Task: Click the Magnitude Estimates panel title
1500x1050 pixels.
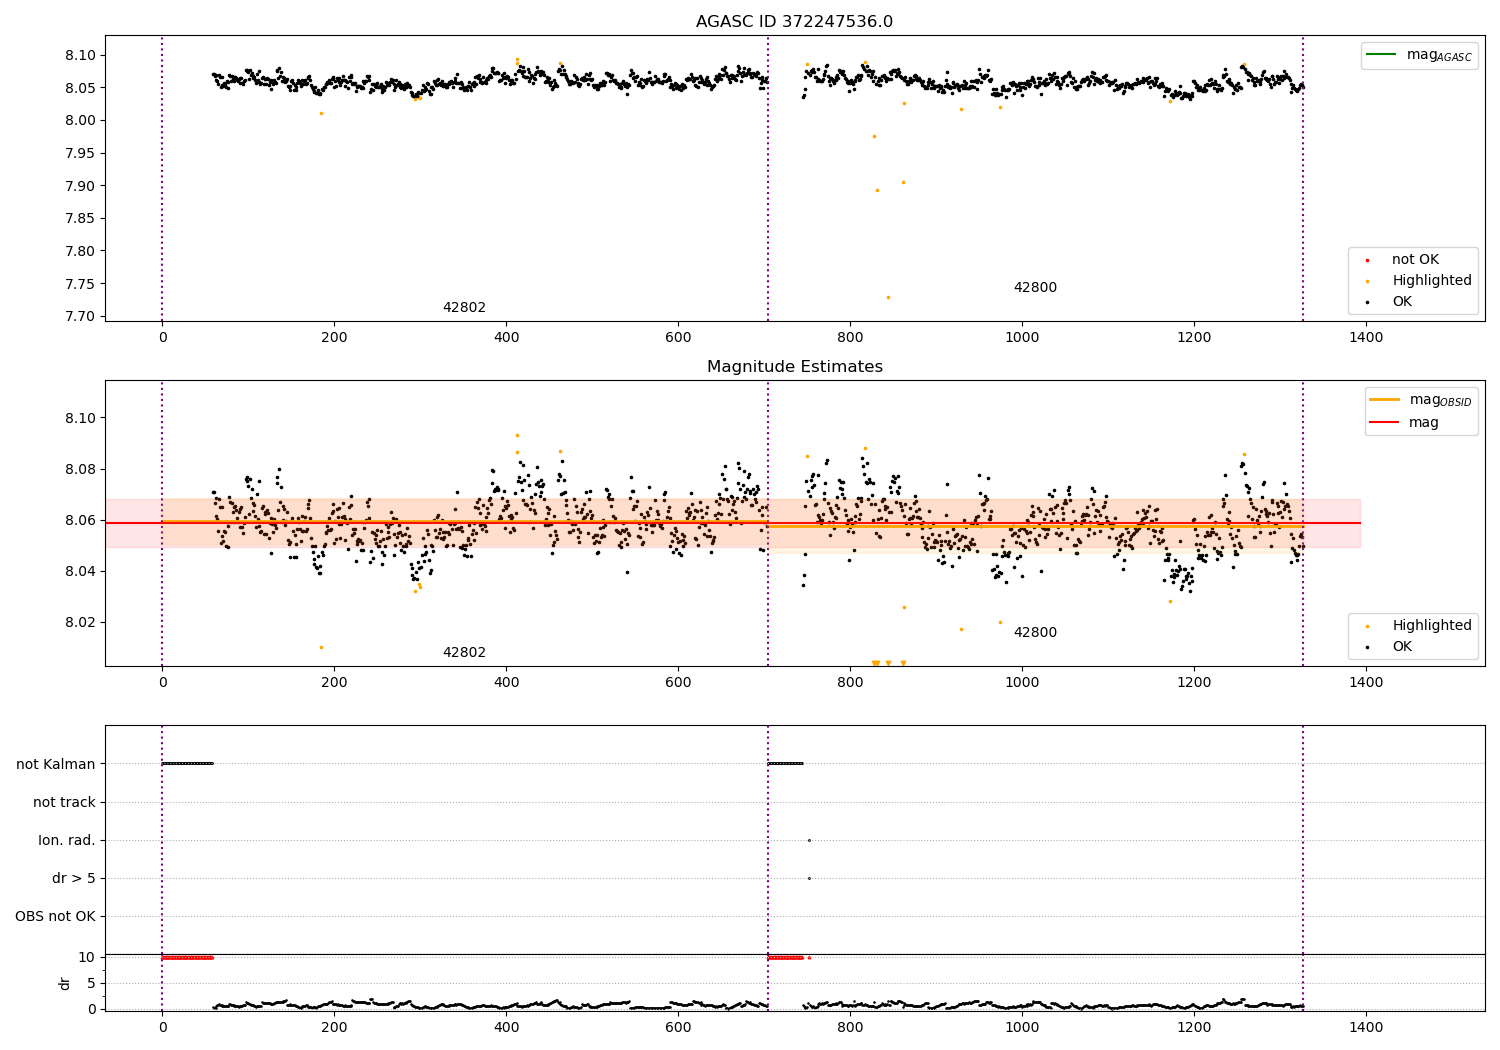Action: [x=794, y=367]
